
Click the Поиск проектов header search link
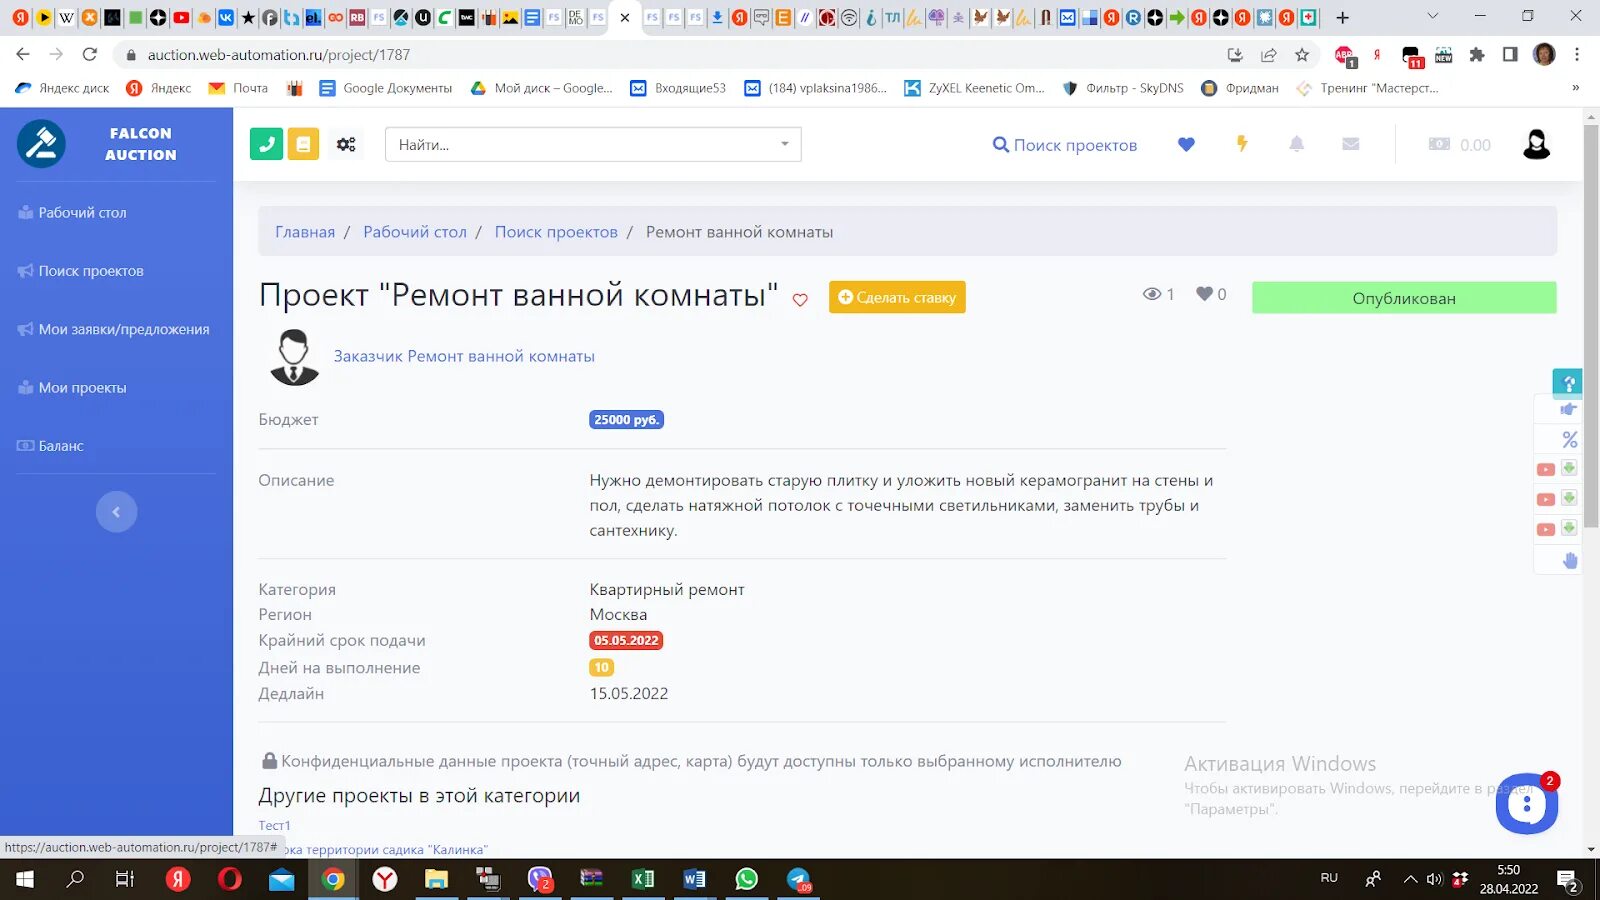(1064, 145)
